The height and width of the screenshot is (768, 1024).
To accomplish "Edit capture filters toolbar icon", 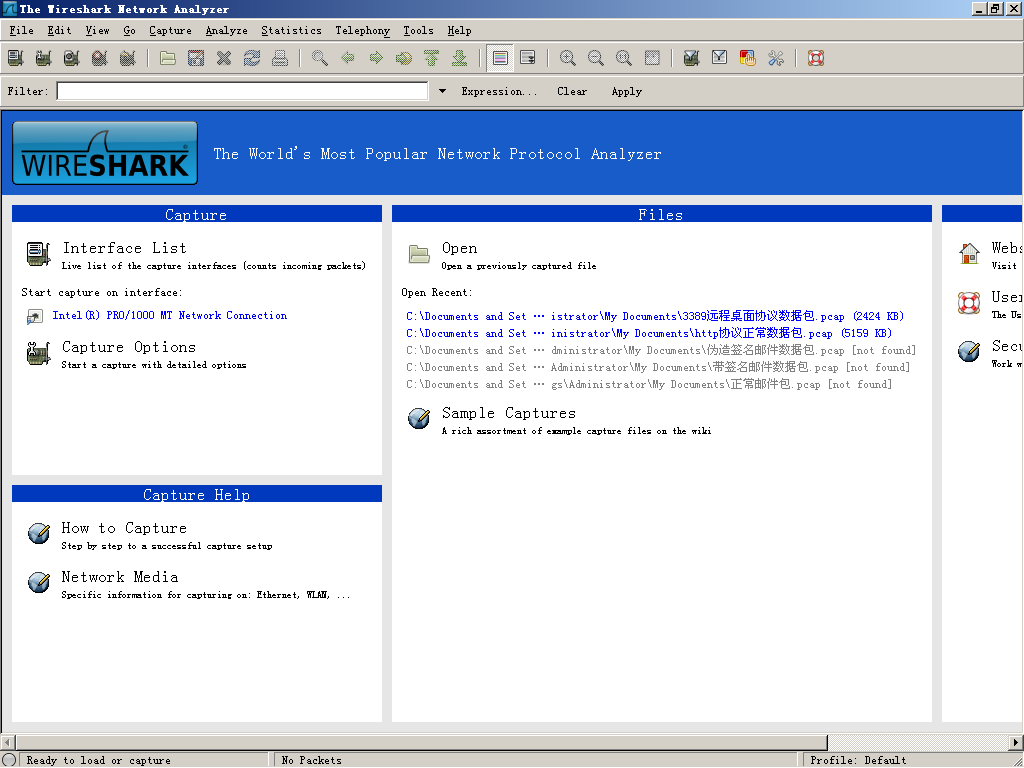I will click(692, 58).
